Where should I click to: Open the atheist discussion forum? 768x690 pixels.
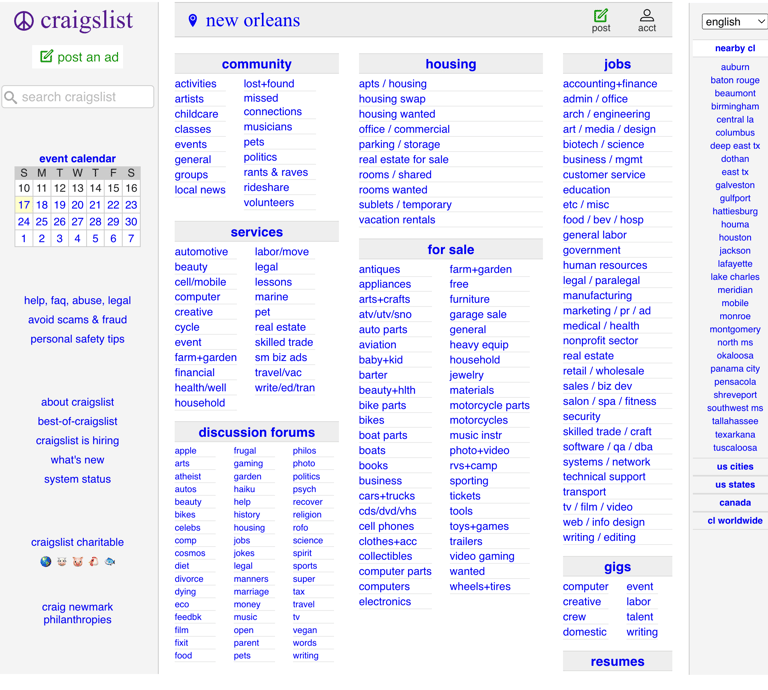tap(188, 476)
